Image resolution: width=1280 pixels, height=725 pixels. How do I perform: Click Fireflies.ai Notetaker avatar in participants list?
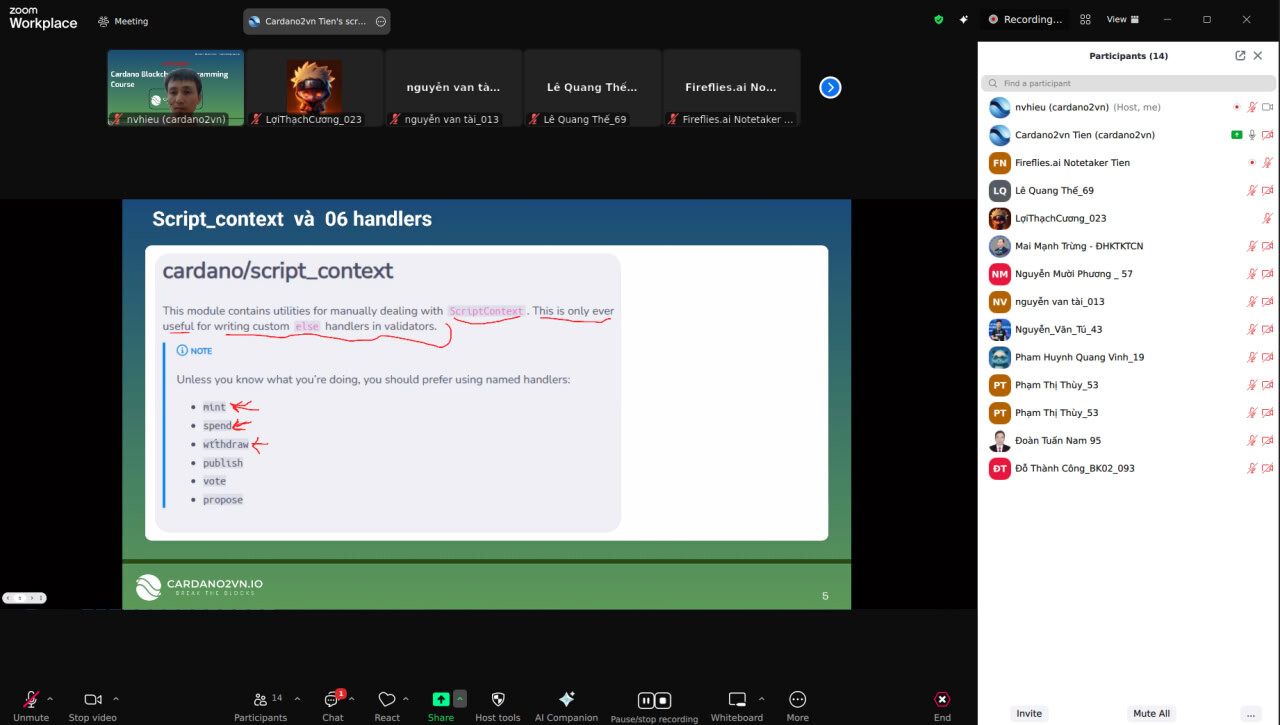point(999,163)
